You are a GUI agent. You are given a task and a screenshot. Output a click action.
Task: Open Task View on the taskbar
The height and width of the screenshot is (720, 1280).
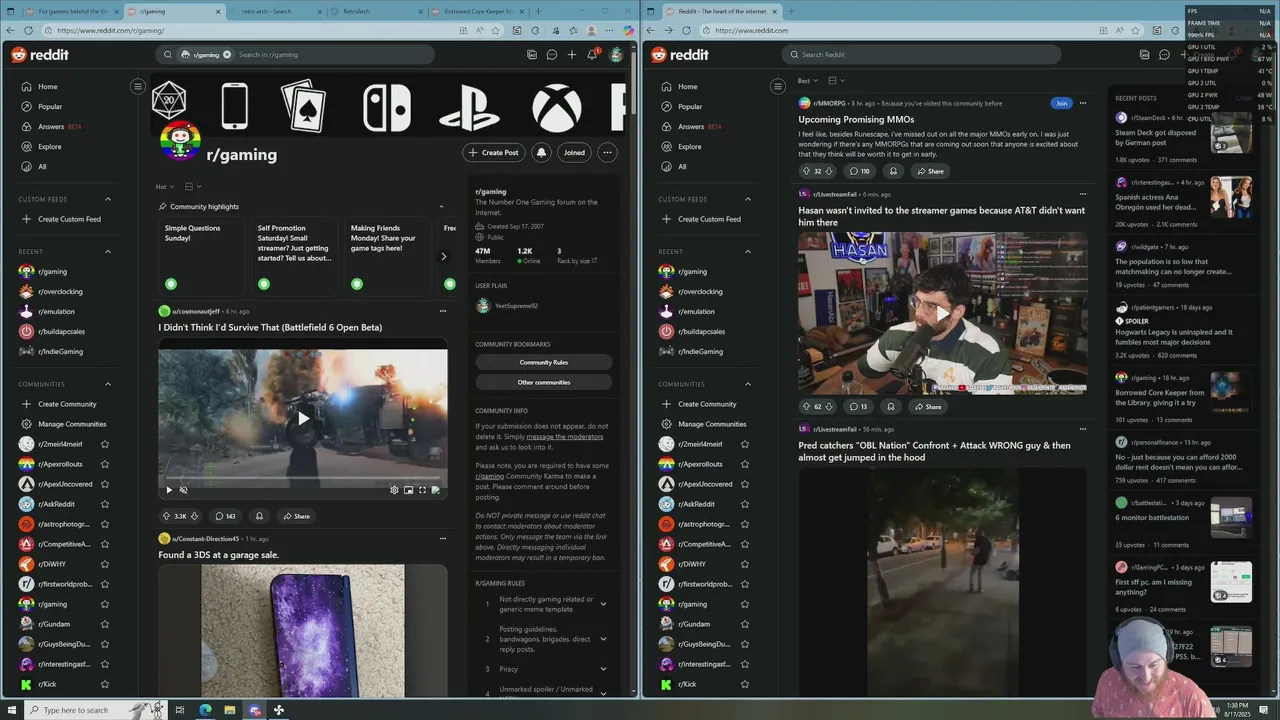pyautogui.click(x=180, y=710)
